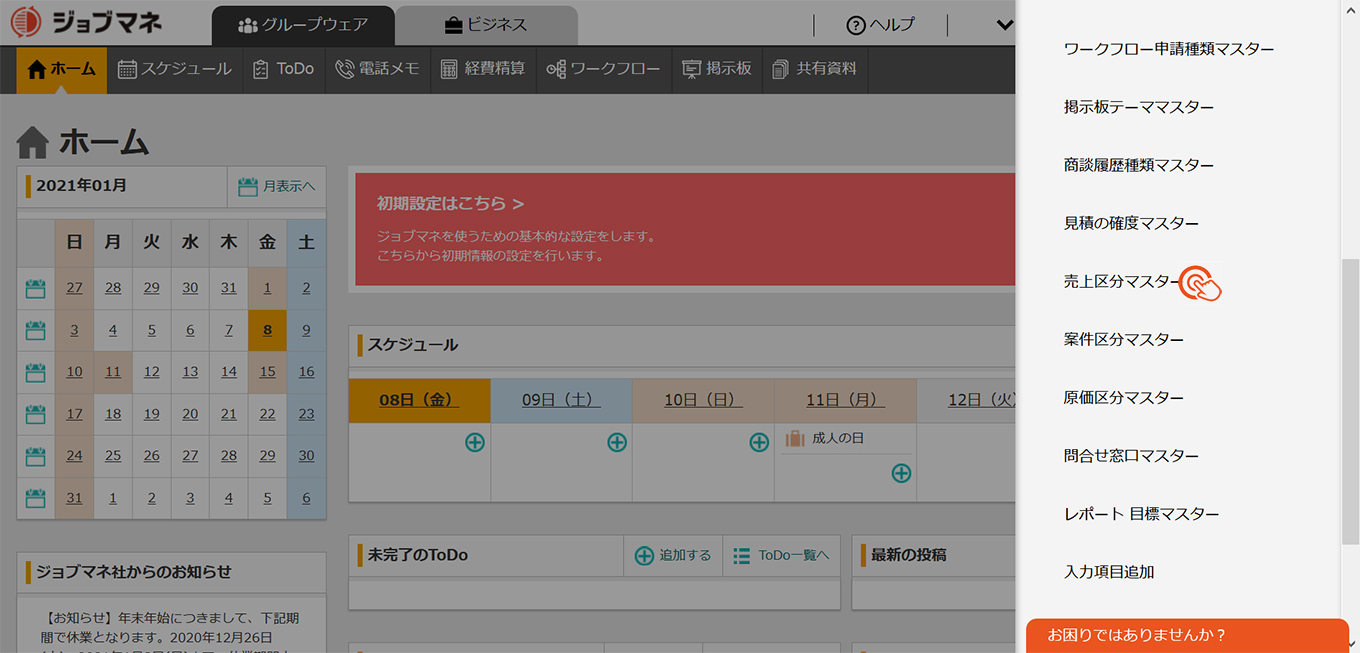Select date 23 in the January calendar
The height and width of the screenshot is (653, 1360).
point(306,413)
